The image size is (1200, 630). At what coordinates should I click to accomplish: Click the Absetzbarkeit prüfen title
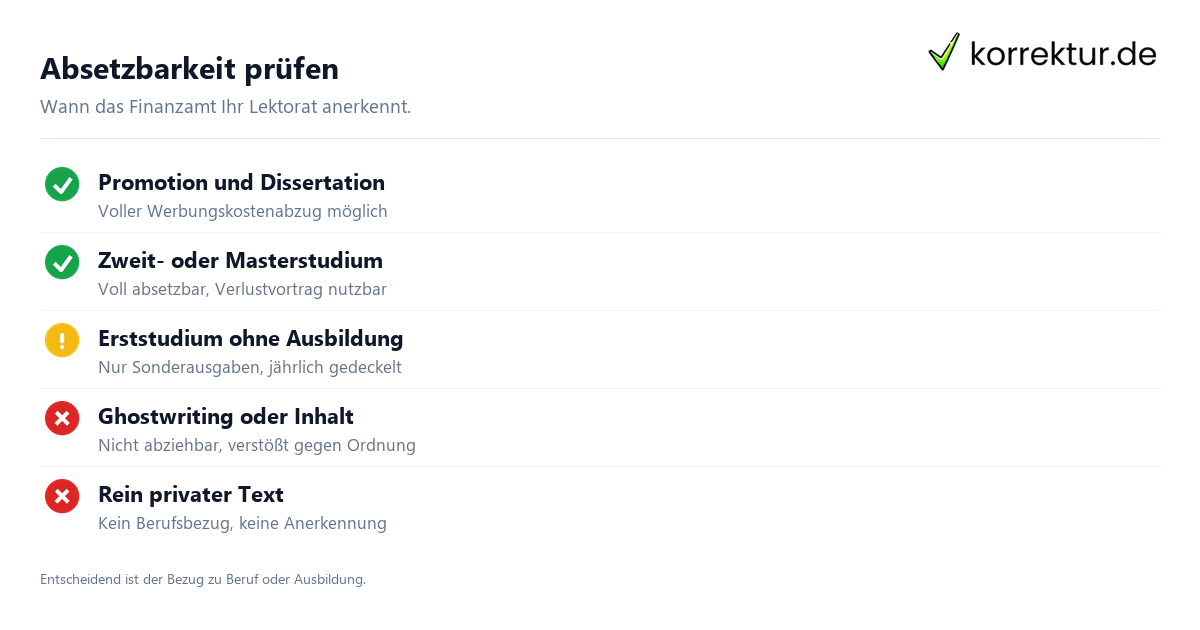pyautogui.click(x=189, y=69)
